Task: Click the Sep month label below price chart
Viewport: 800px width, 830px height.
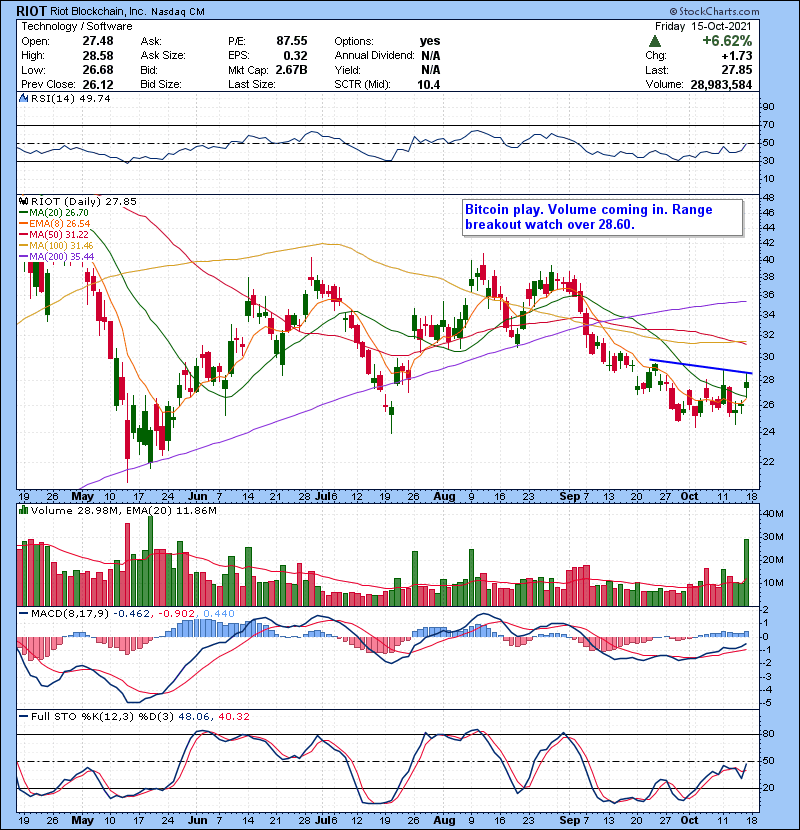Action: (x=570, y=497)
